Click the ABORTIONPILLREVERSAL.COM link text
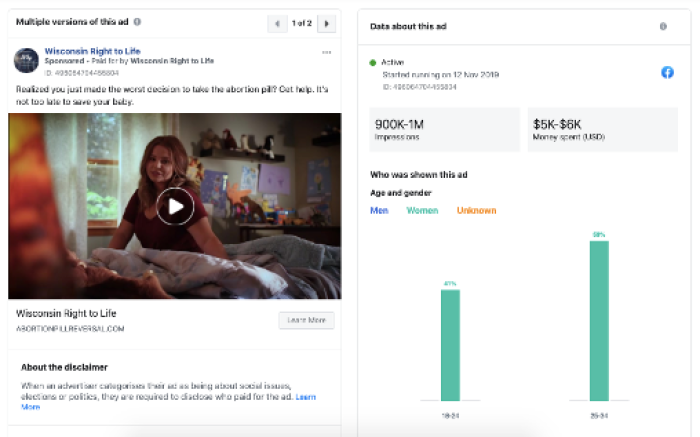Viewport: 700px width, 437px height. [70, 328]
